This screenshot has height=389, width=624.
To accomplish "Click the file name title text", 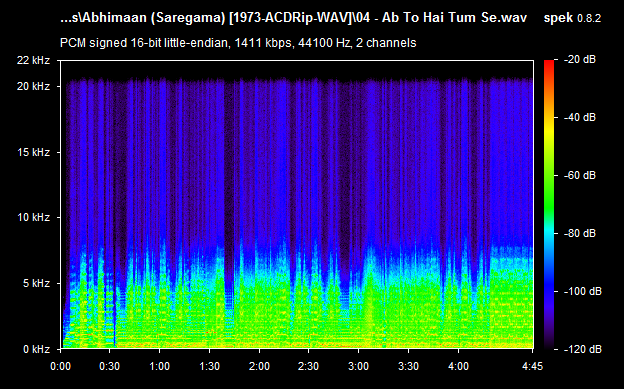I will coord(294,18).
